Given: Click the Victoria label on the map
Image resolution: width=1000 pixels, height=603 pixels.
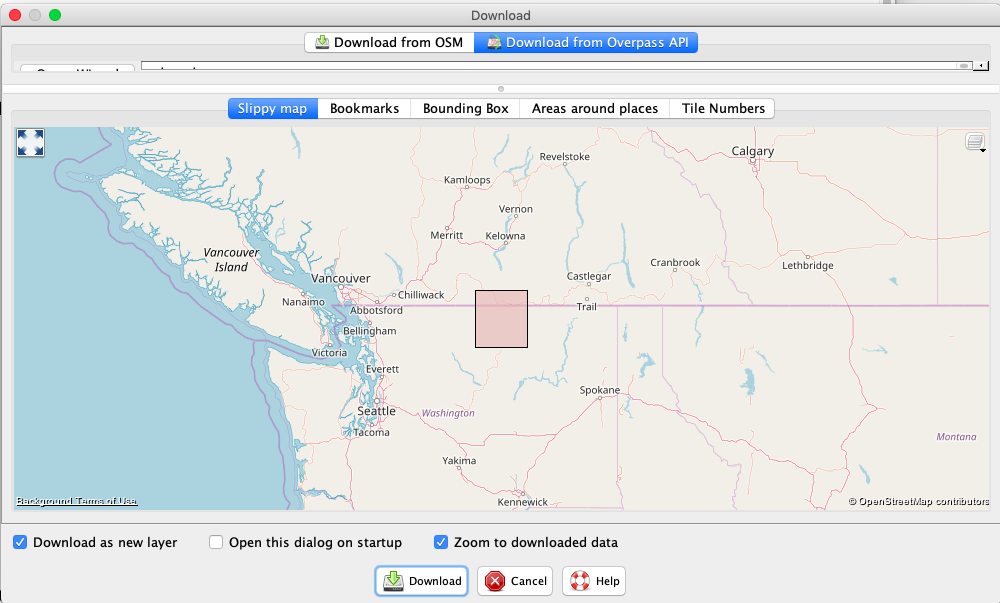Looking at the screenshot, I should 329,353.
